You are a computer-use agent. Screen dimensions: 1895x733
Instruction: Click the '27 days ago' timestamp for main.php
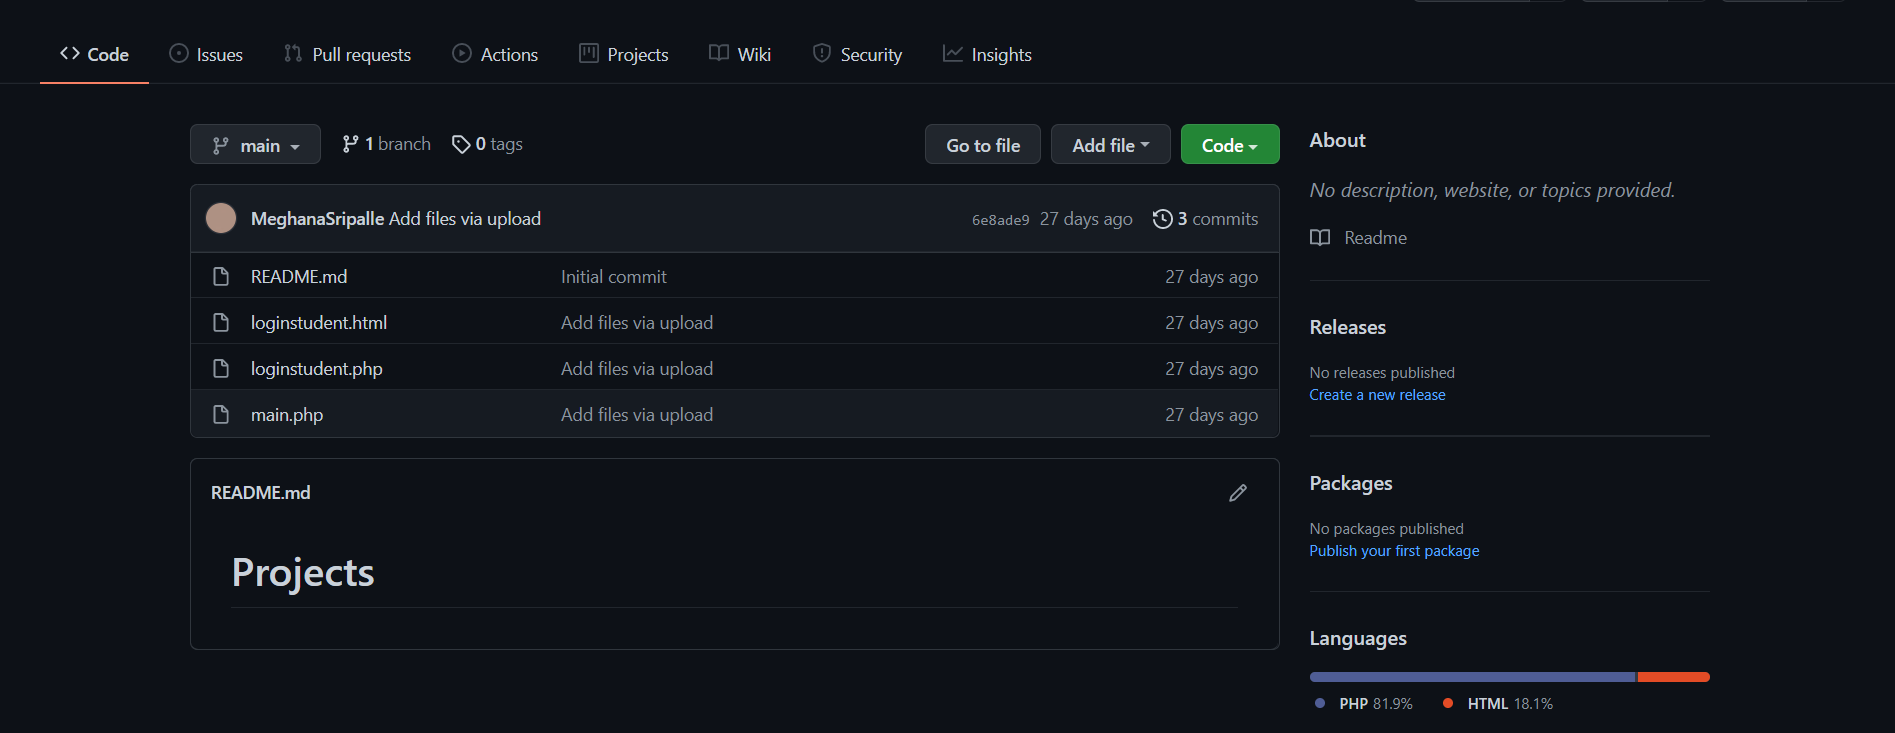(1211, 414)
